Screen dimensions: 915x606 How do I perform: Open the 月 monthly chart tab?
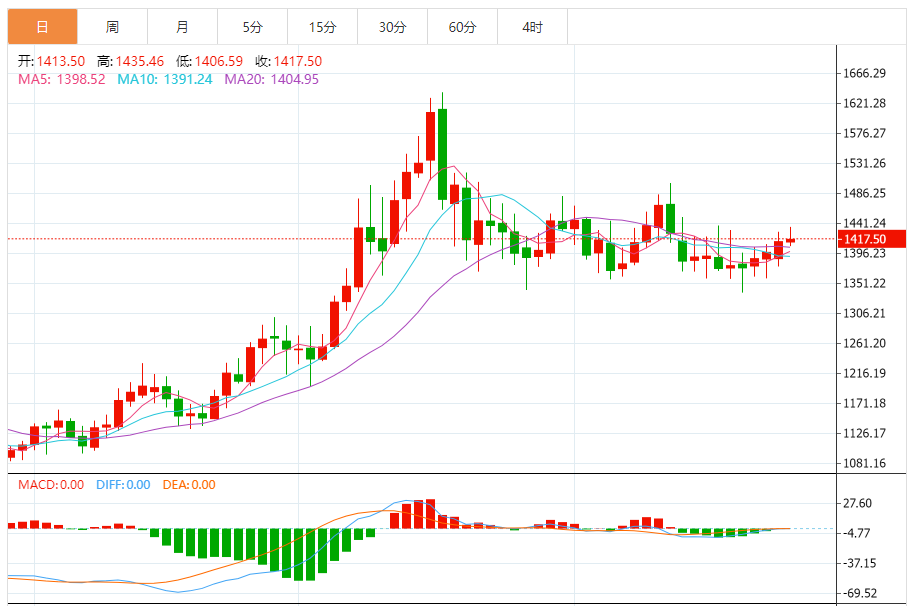coord(182,27)
